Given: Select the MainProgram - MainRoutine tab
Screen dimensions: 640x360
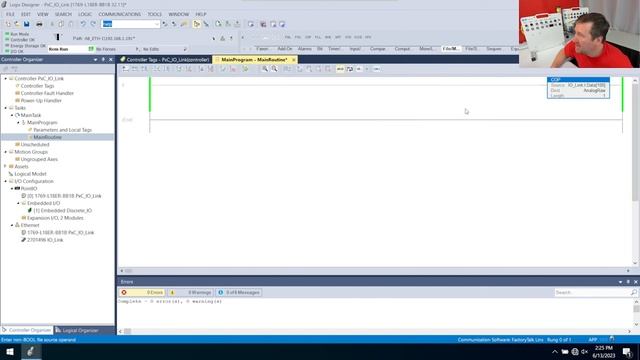Looking at the screenshot, I should (x=254, y=60).
